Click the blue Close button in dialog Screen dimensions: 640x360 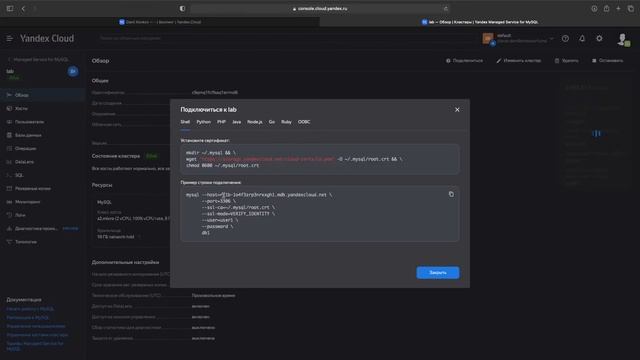click(438, 272)
